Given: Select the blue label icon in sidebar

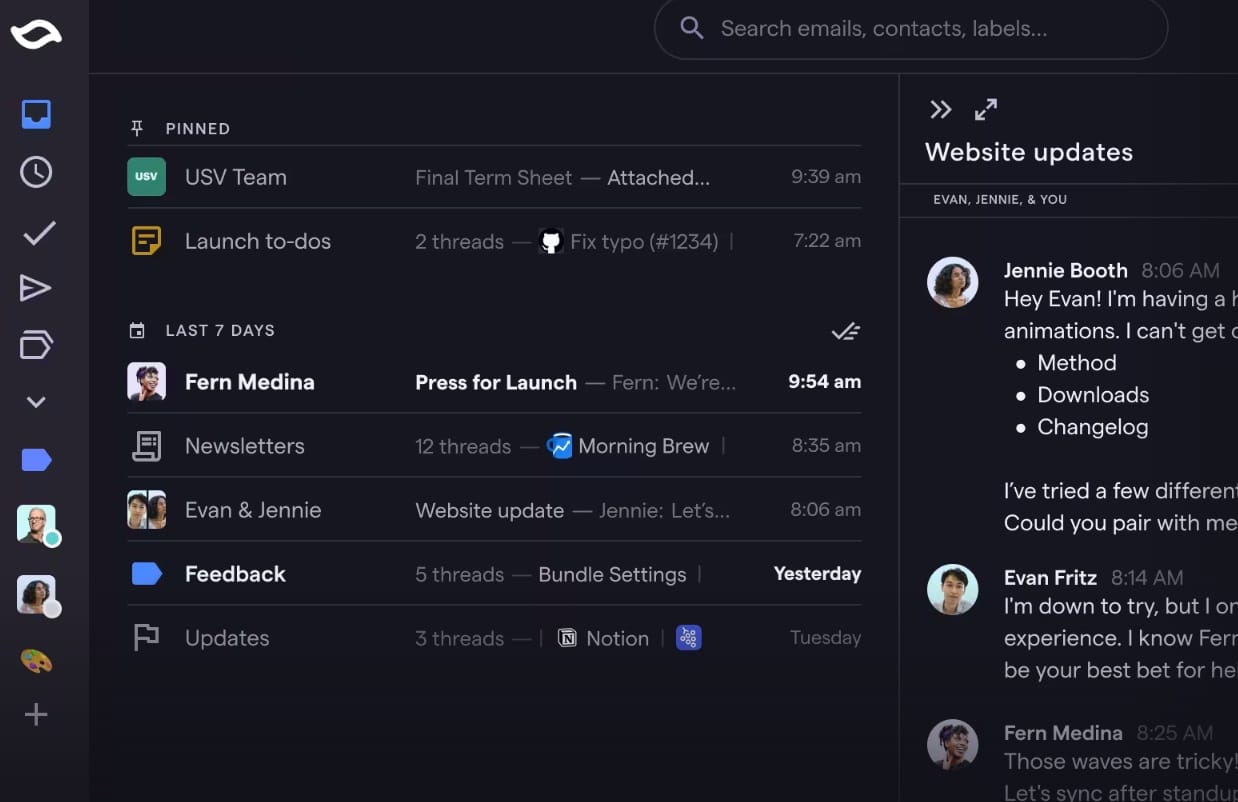Looking at the screenshot, I should coord(36,460).
